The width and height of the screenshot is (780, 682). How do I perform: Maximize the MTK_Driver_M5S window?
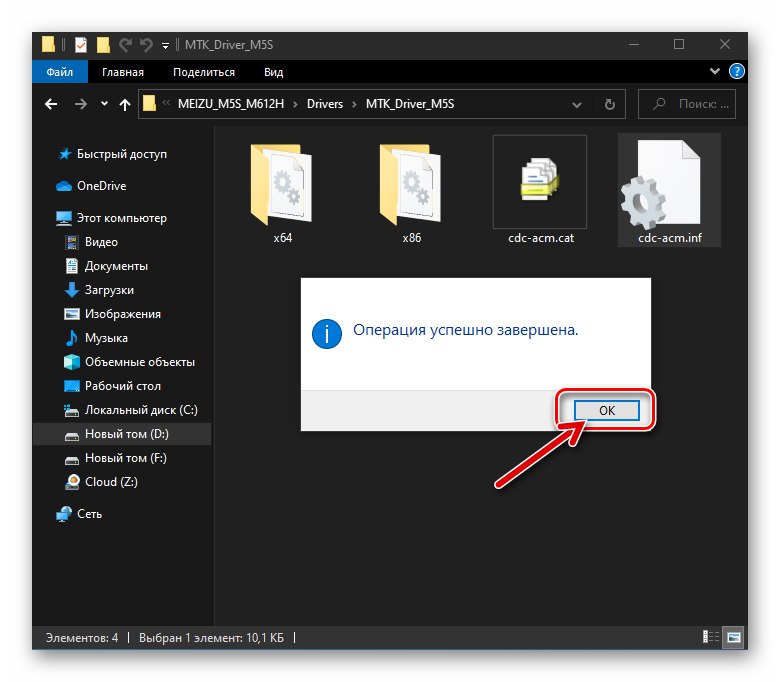pyautogui.click(x=679, y=44)
